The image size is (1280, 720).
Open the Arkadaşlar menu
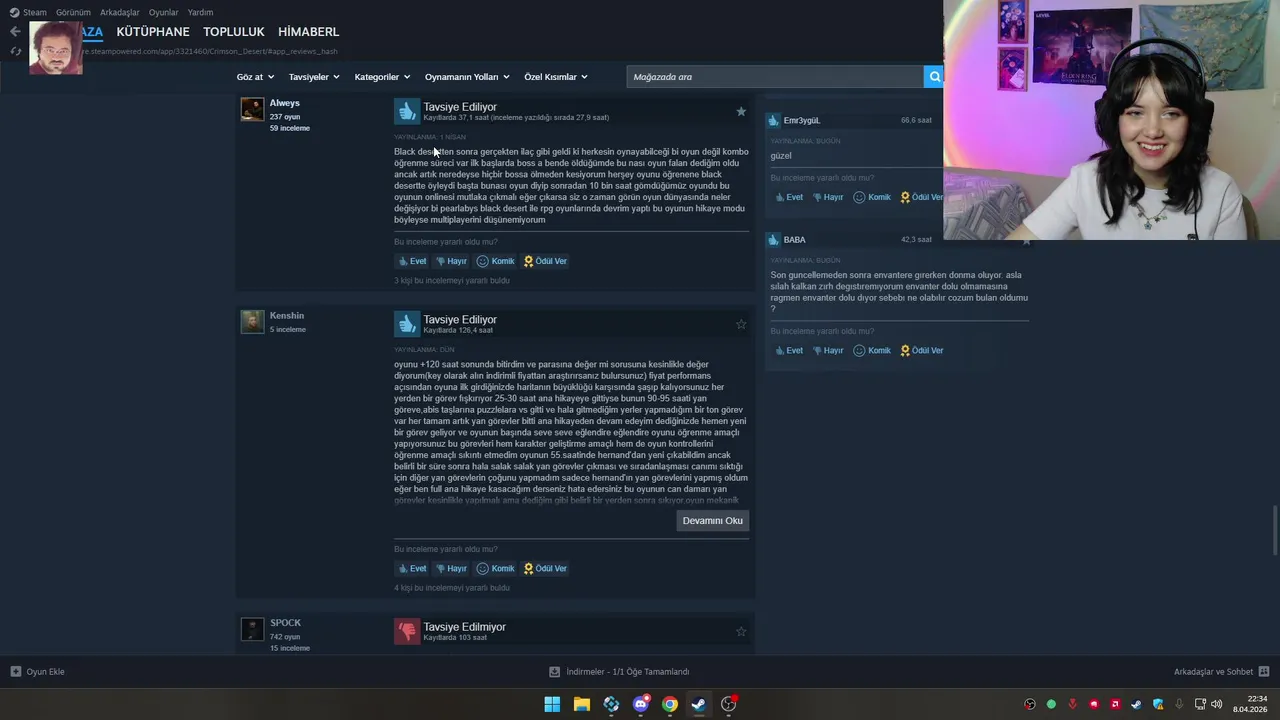pos(120,13)
